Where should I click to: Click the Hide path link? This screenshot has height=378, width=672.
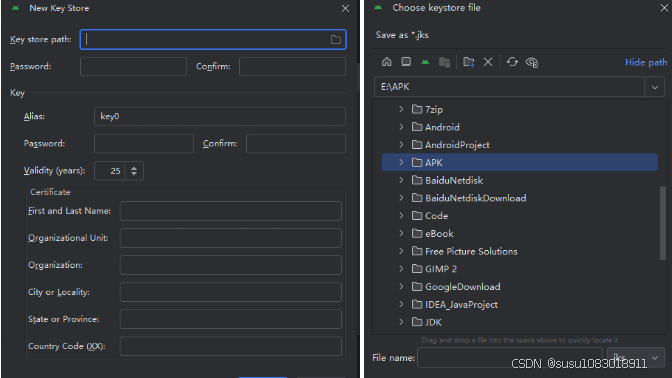point(646,63)
